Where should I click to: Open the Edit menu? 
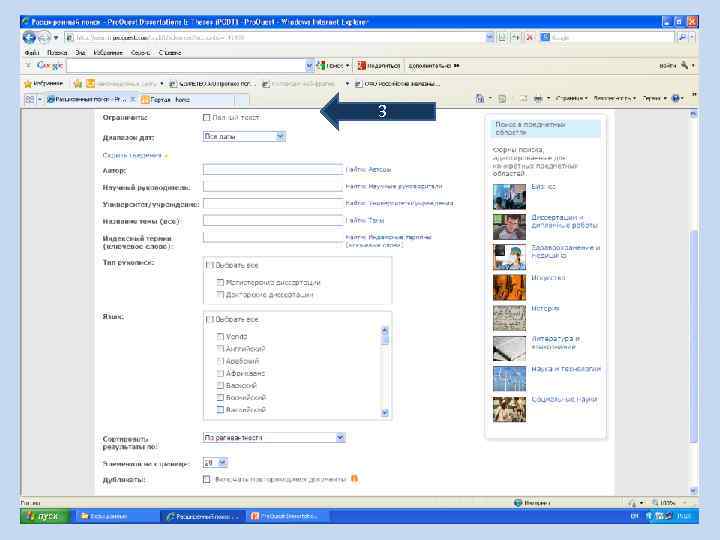(57, 52)
